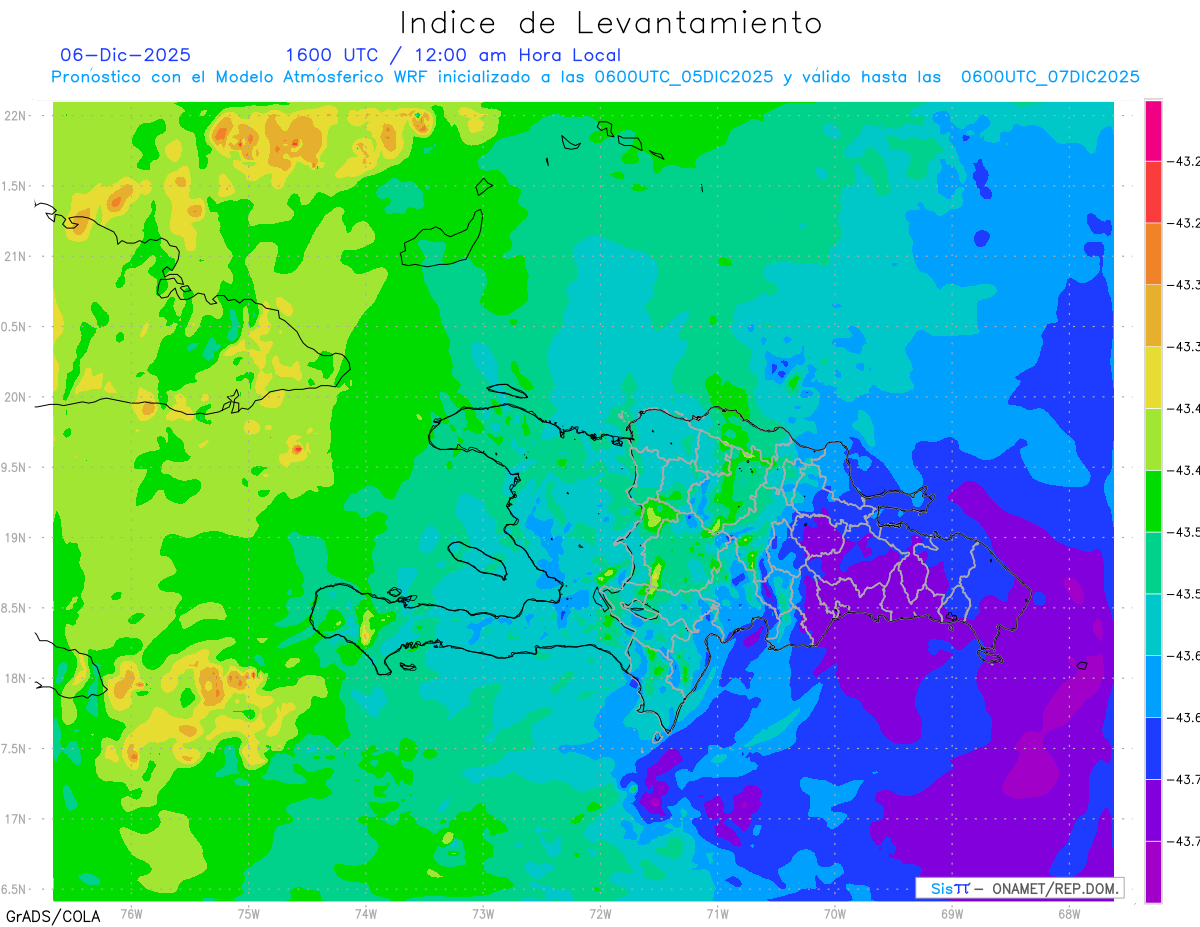Click the WRF forecast description line
The height and width of the screenshot is (927, 1200).
(x=596, y=77)
